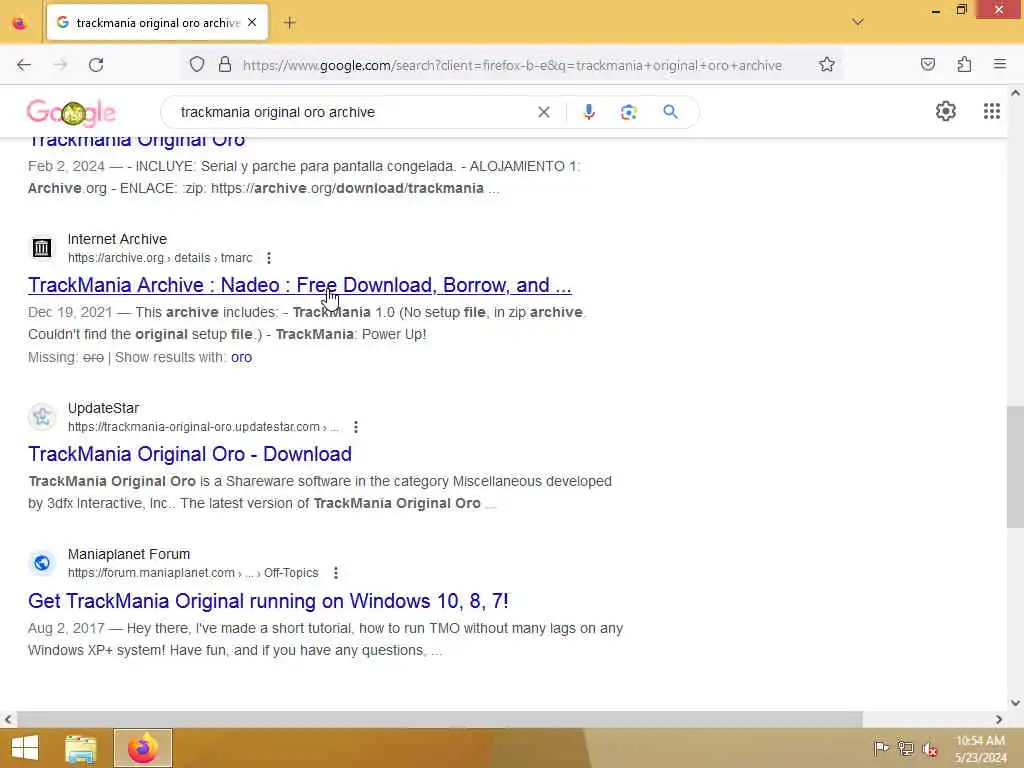
Task: Open the Windows Start menu
Action: pos(25,748)
